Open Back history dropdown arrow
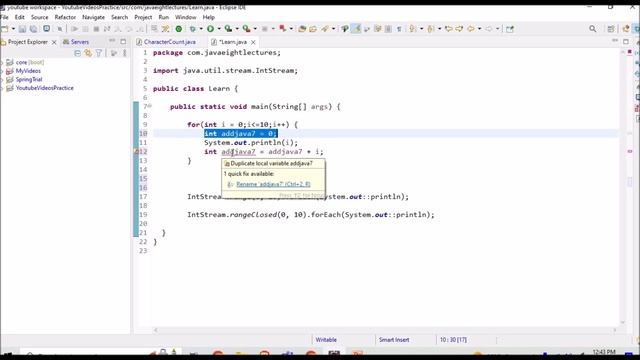This screenshot has height=360, width=640. coord(480,29)
